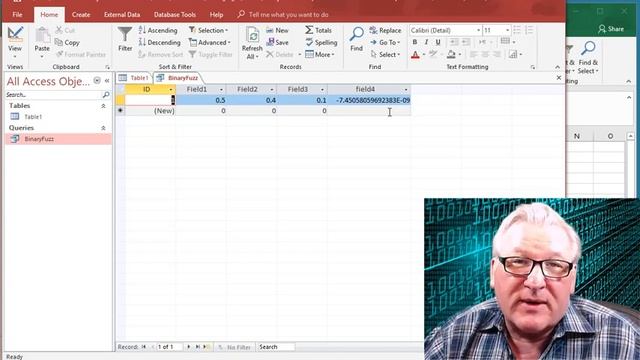Open the font name combo box
640x360 pixels.
(x=445, y=30)
